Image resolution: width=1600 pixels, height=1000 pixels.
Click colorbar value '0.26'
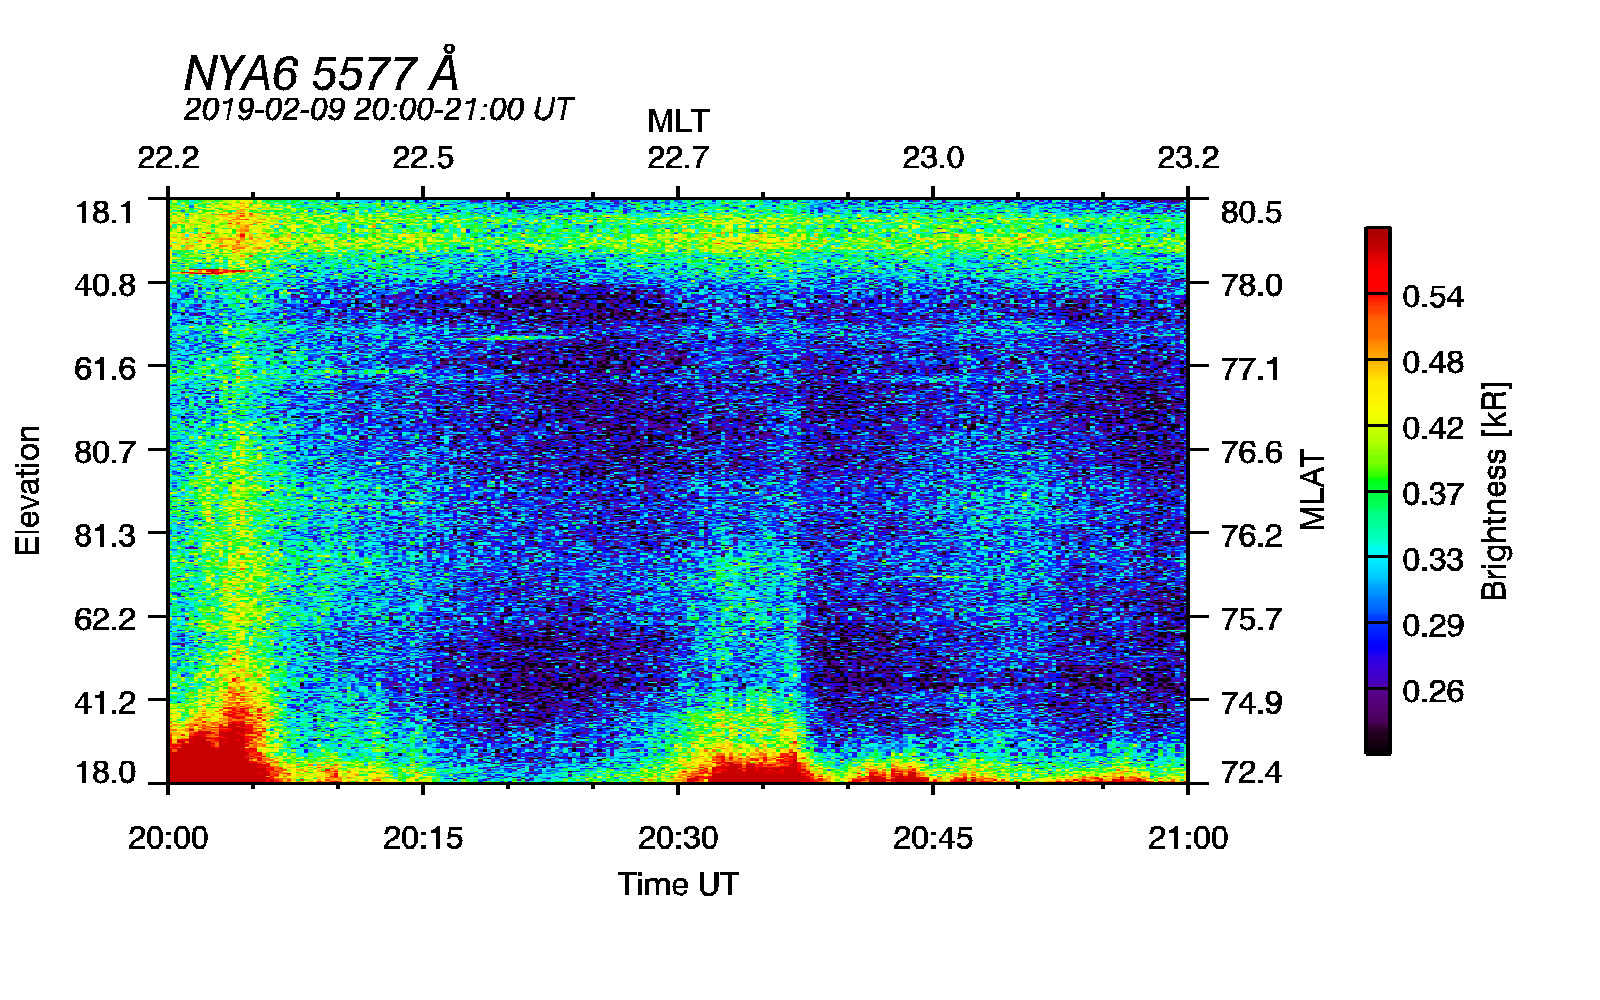1433,691
